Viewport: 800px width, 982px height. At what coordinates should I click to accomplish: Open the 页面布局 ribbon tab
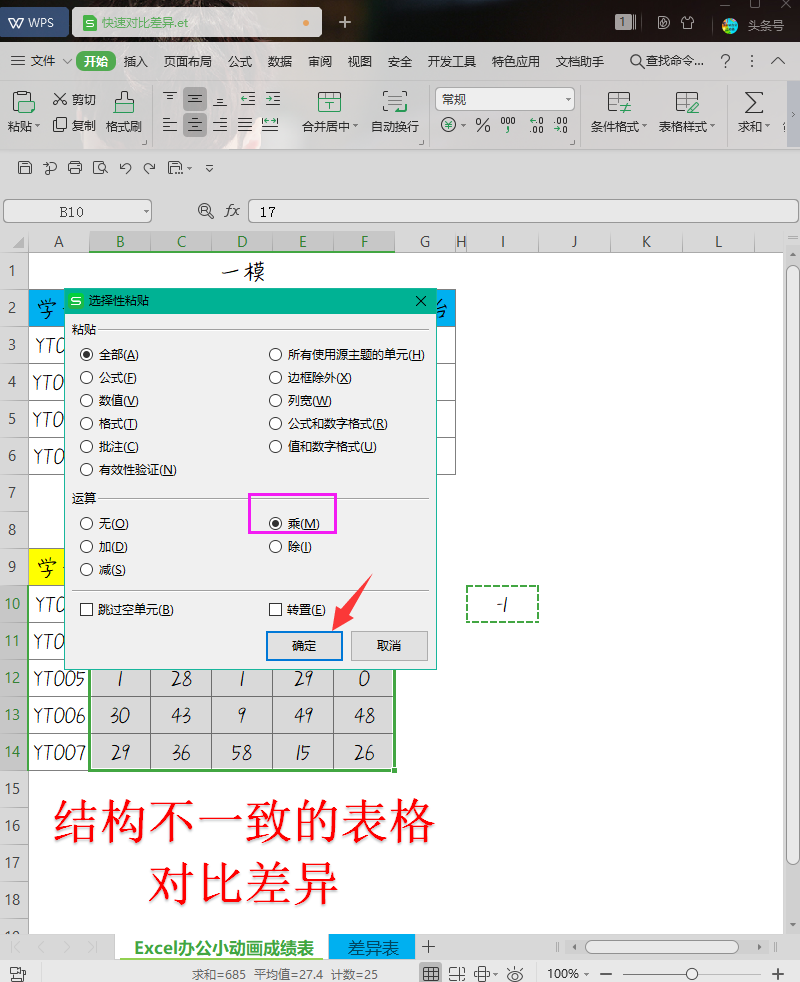click(187, 61)
